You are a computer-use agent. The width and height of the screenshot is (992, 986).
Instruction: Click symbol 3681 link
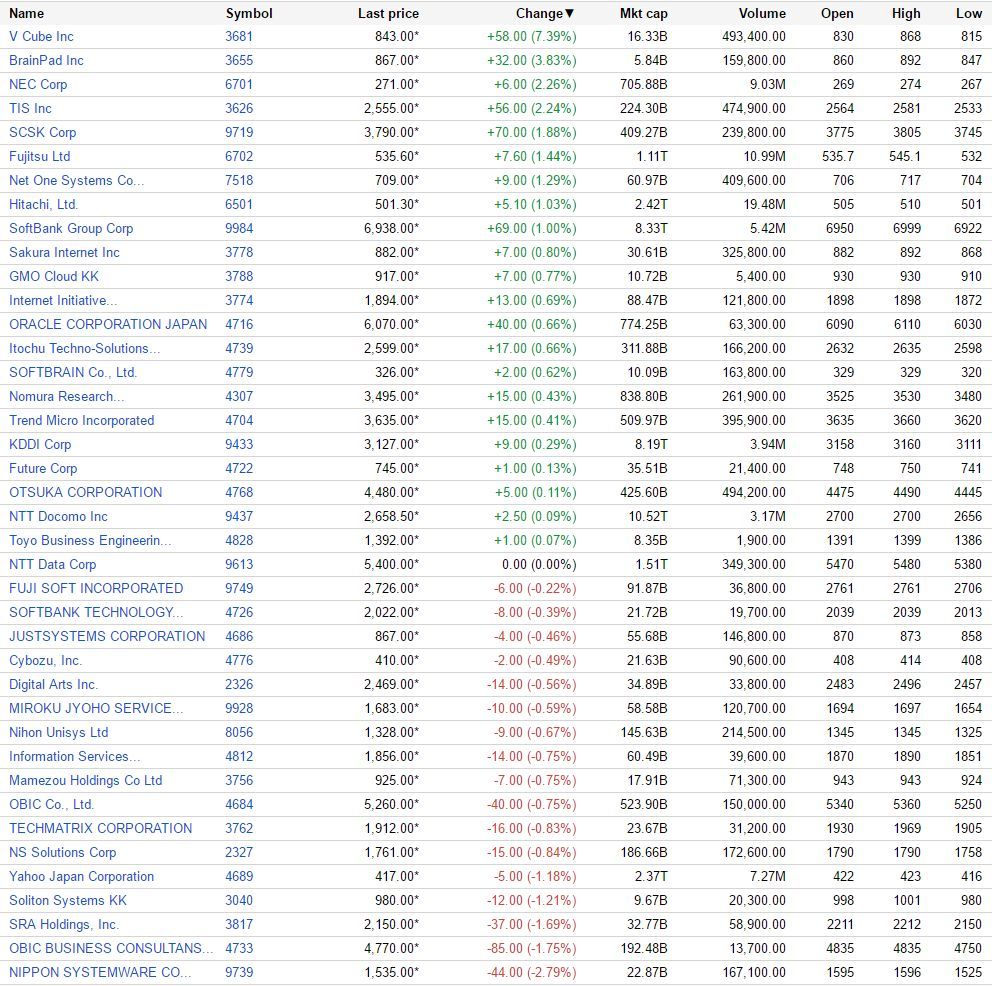(x=239, y=37)
